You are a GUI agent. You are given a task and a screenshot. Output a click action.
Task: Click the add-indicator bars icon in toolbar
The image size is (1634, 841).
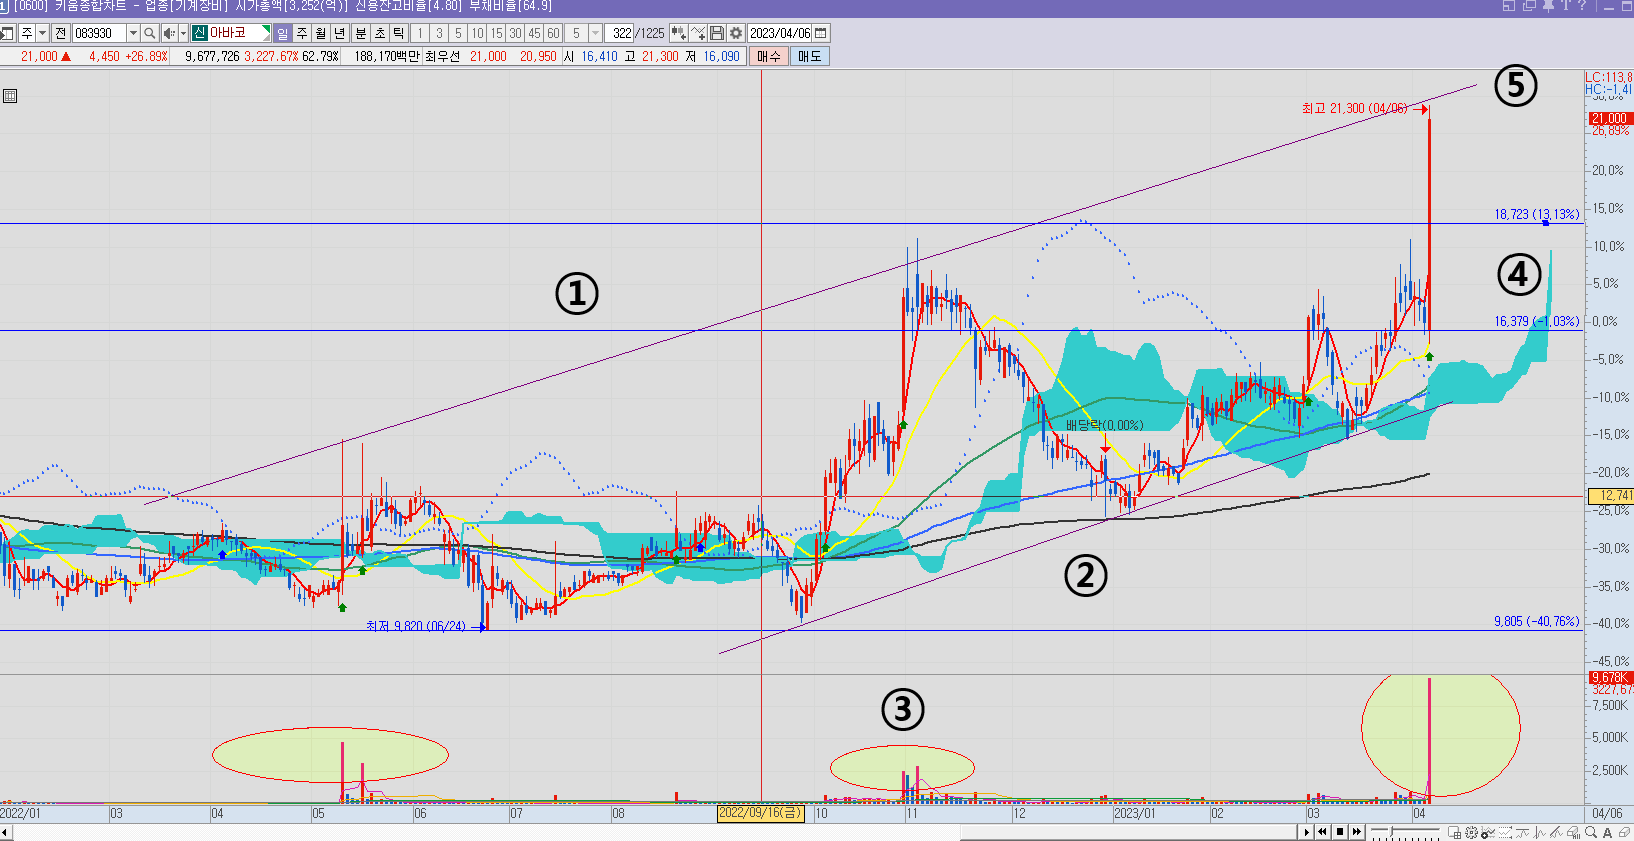(678, 33)
